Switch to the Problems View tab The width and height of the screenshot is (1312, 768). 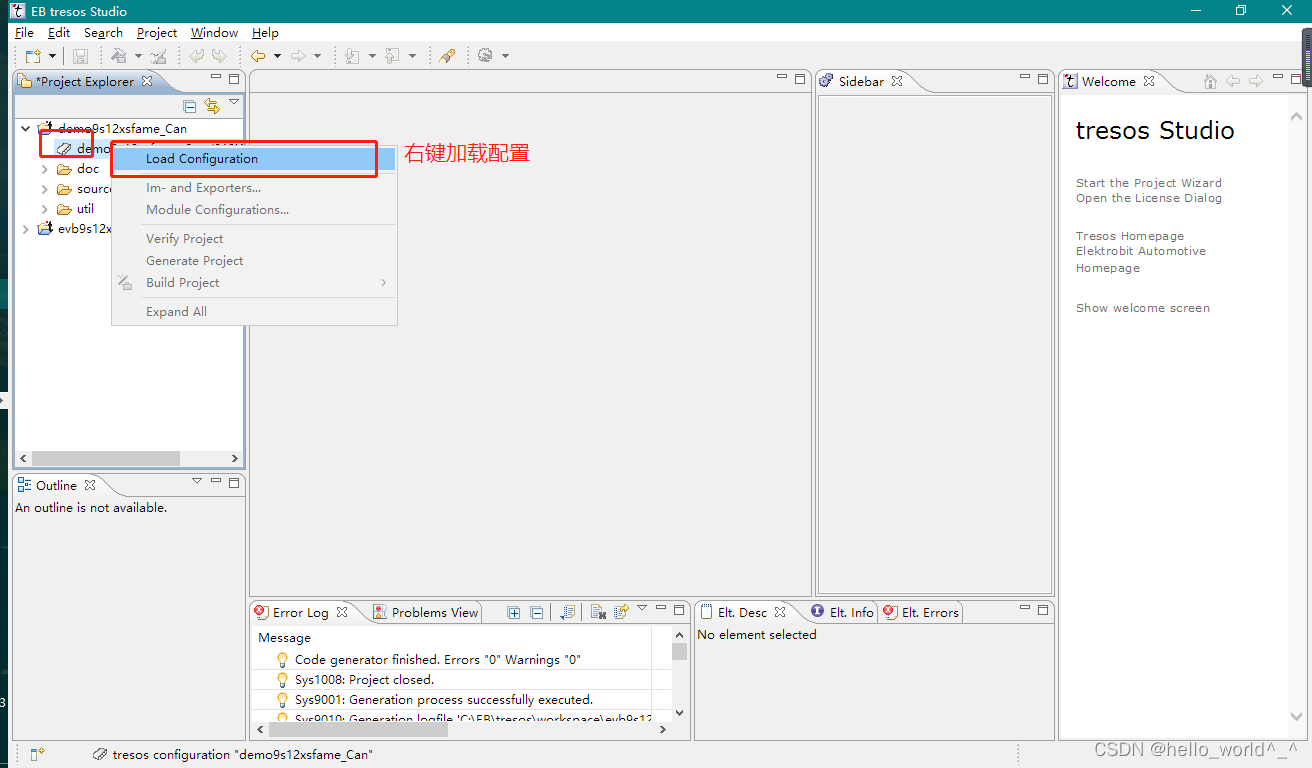click(x=426, y=612)
